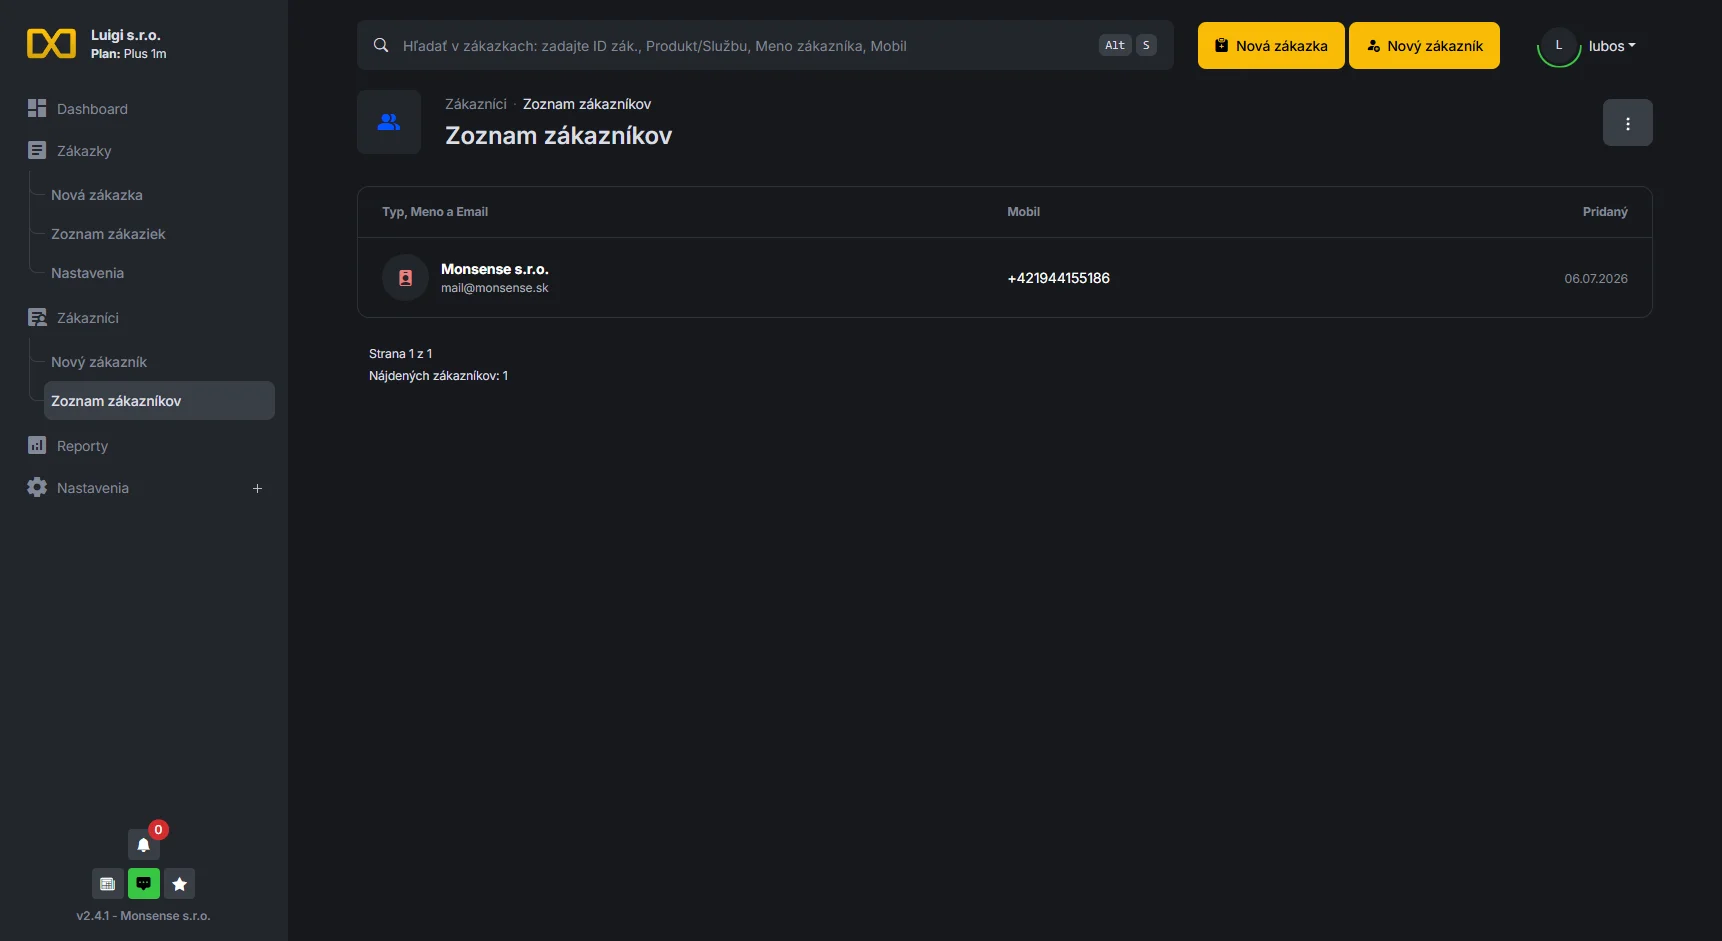Open the green chat message icon
Viewport: 1722px width, 941px height.
143,883
